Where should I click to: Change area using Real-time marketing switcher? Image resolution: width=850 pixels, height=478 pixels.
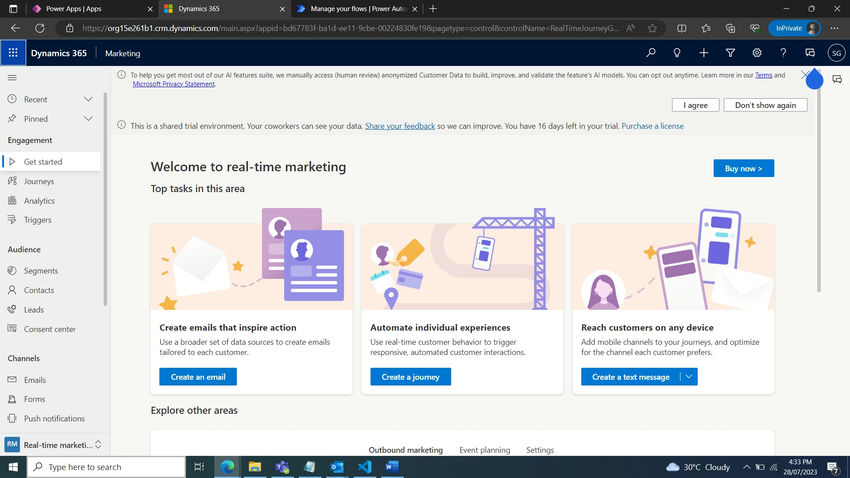click(x=53, y=444)
